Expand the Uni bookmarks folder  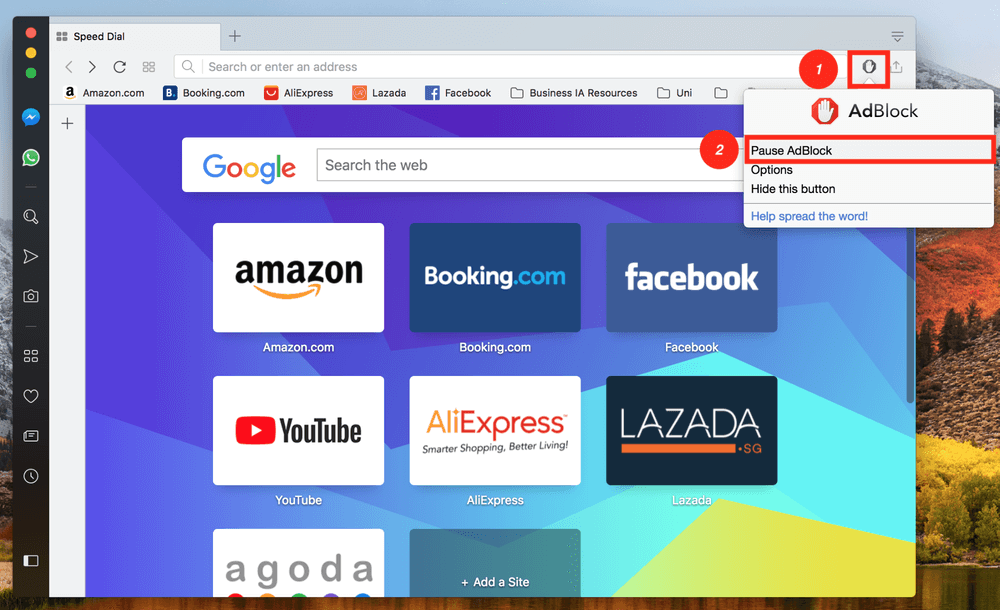pyautogui.click(x=674, y=93)
